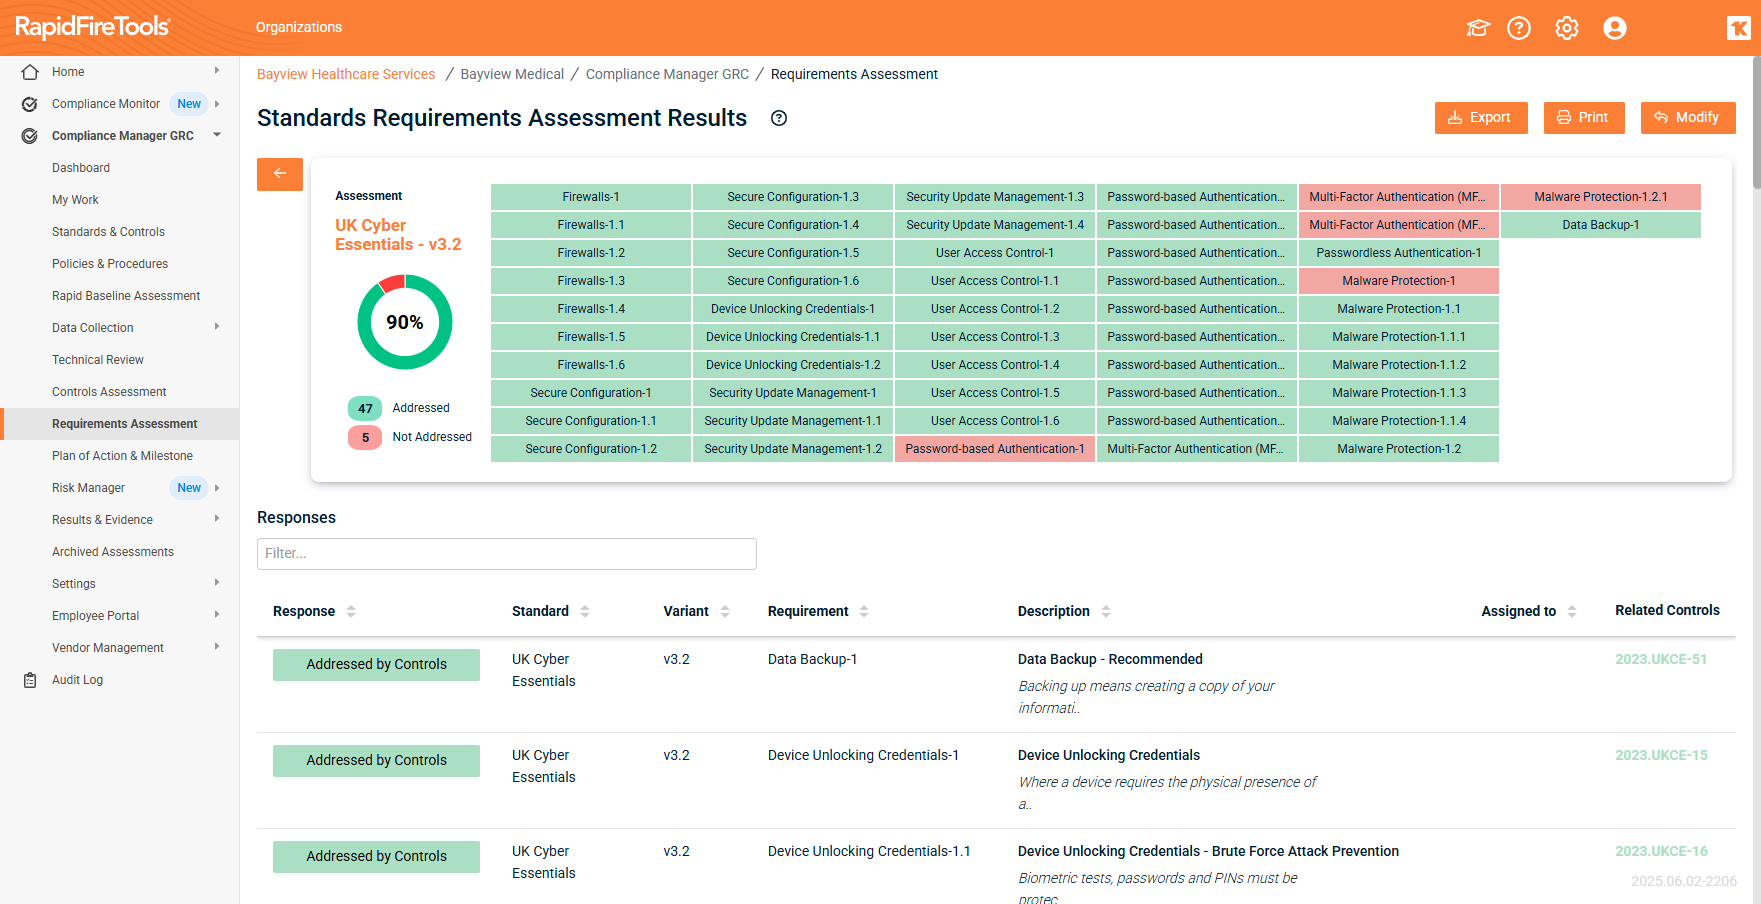Click Addressed by Controls for Device Unlocking Credentials-1
Viewport: 1761px width, 904px height.
(x=376, y=761)
